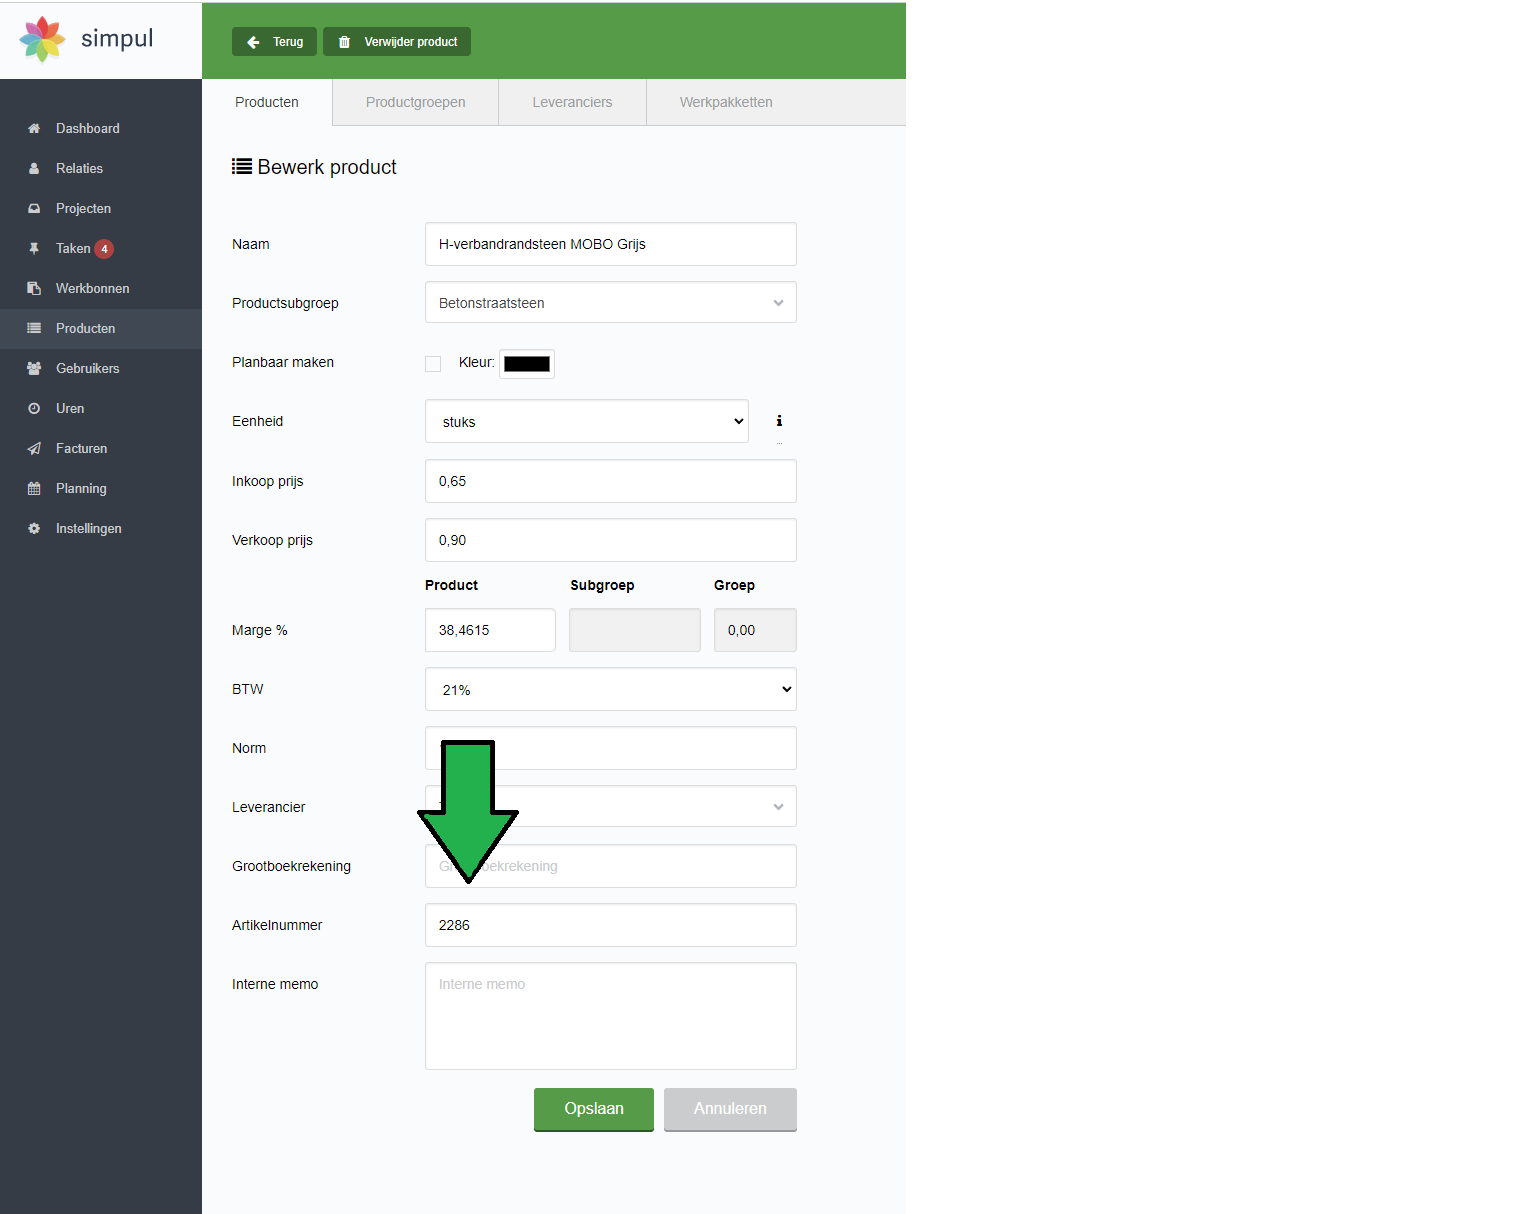Click the Naam input field
Image resolution: width=1536 pixels, height=1214 pixels.
tap(611, 244)
